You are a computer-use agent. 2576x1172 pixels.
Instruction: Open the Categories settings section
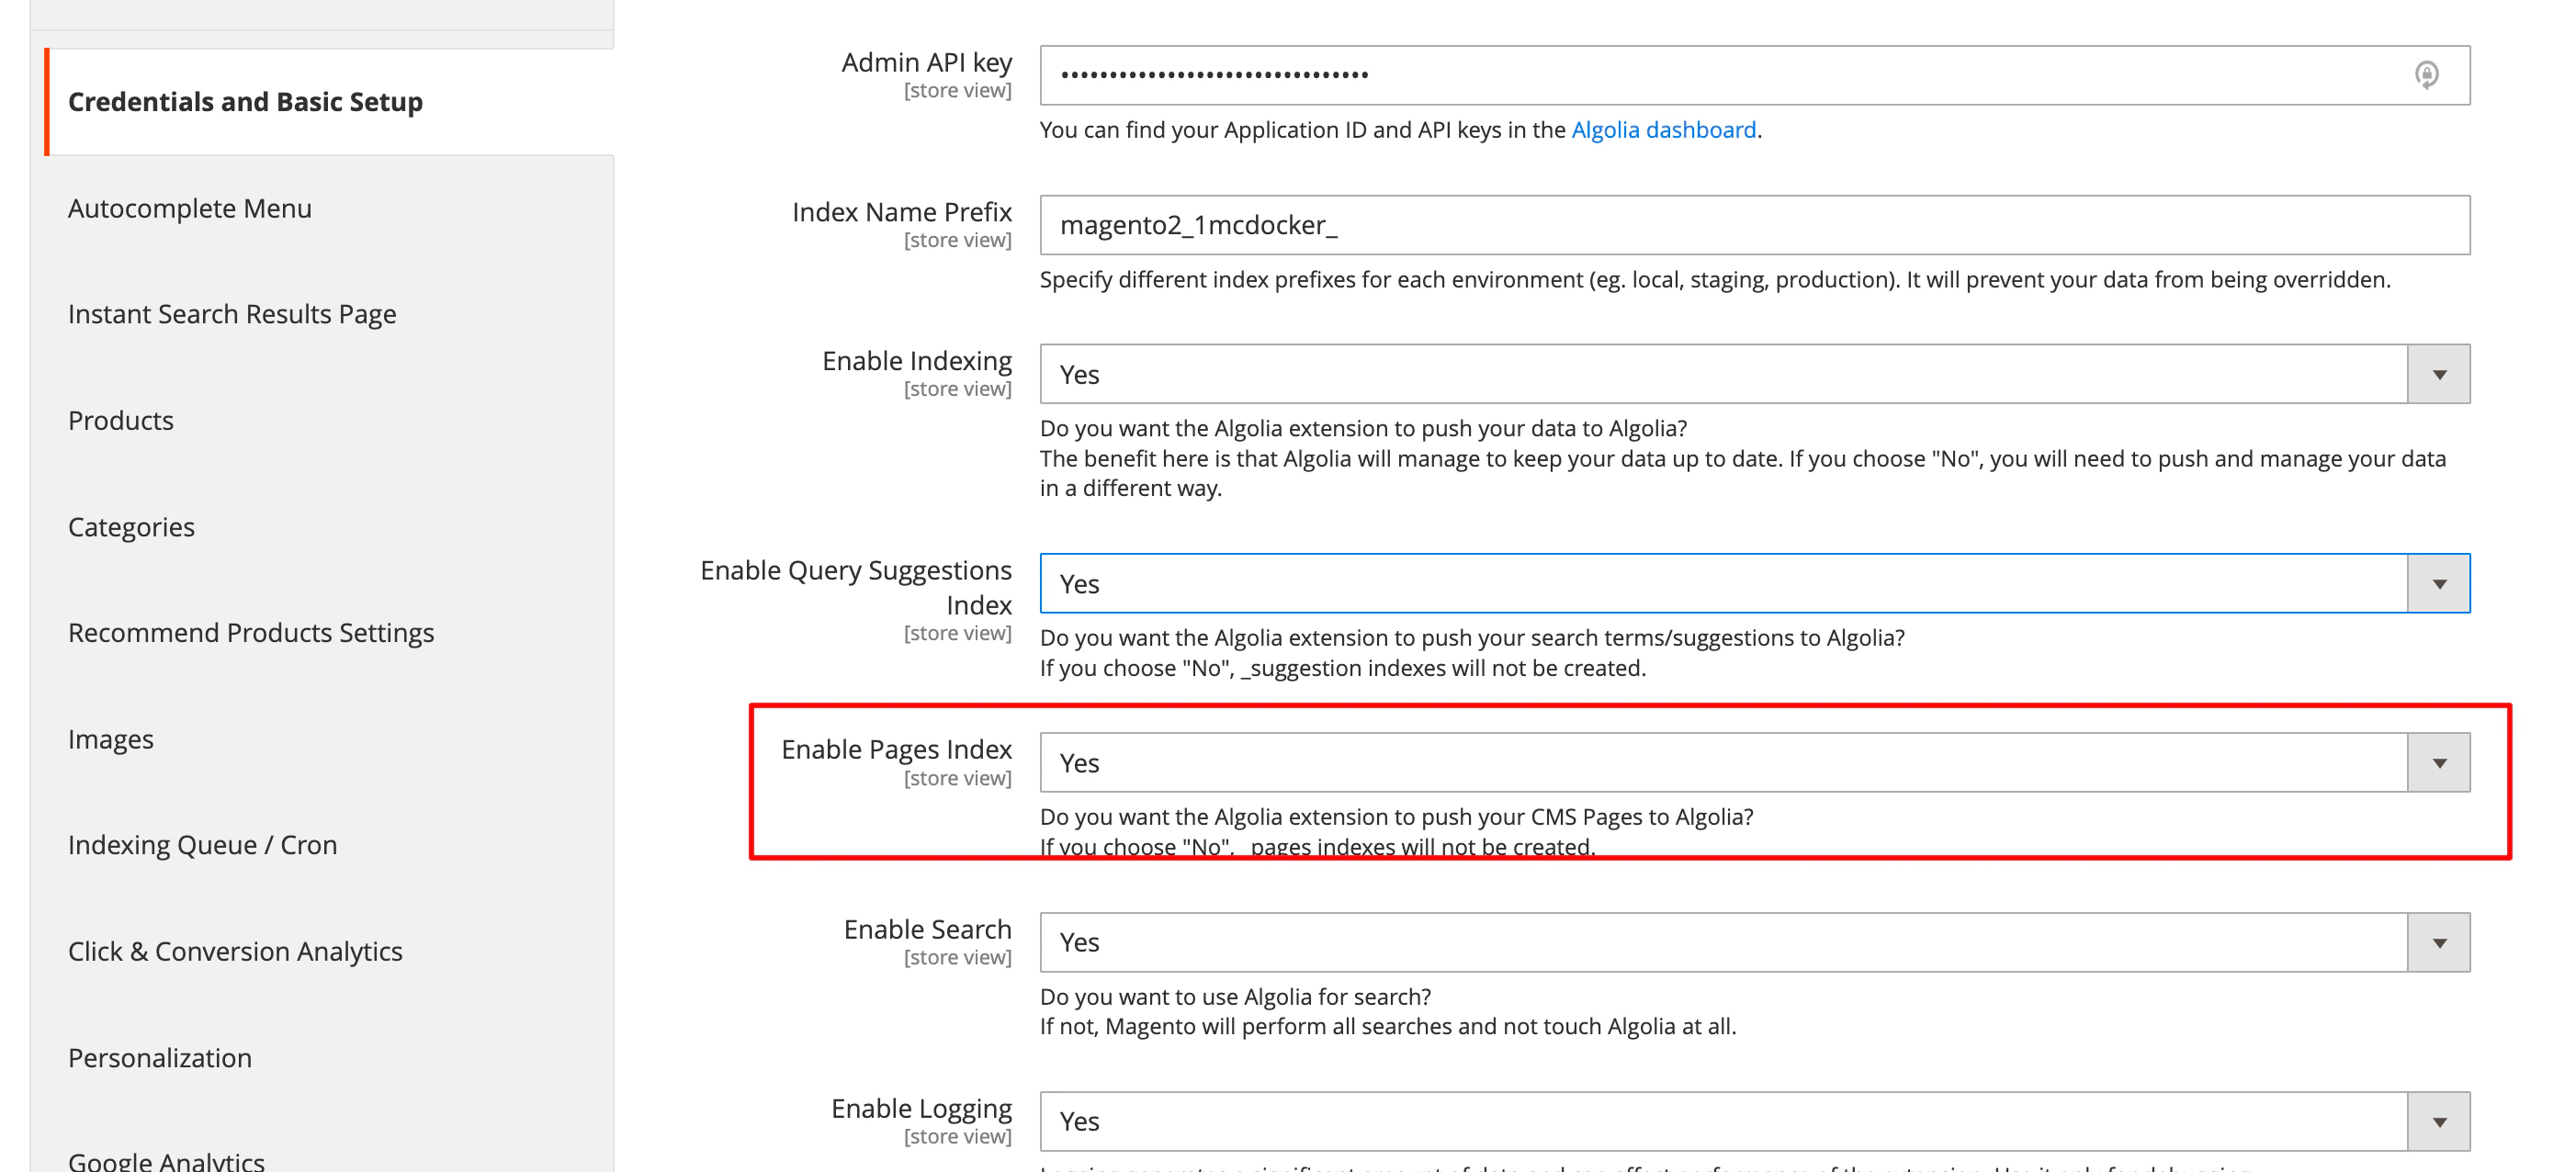(x=131, y=527)
